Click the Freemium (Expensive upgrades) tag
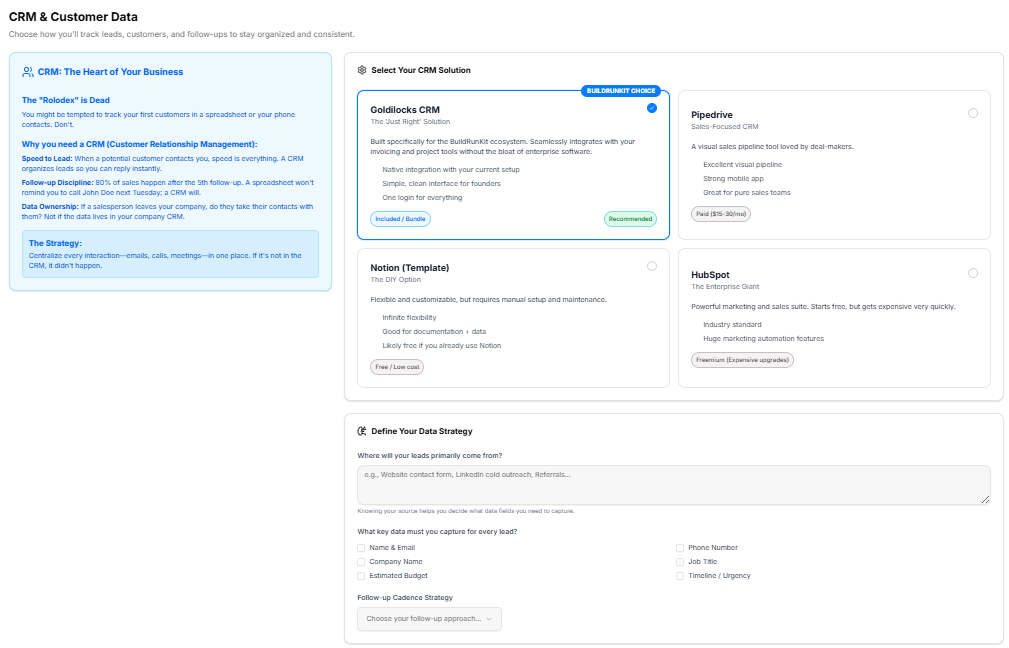This screenshot has height=648, width=1009. pos(742,360)
